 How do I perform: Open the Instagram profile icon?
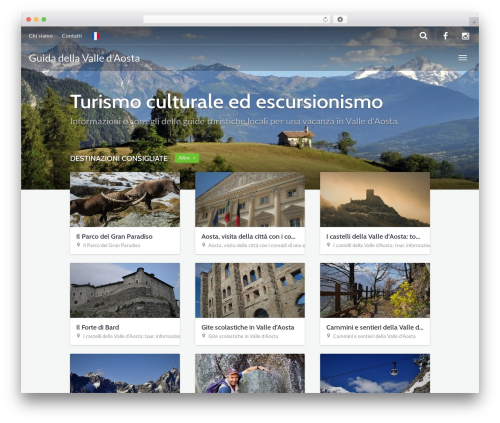pyautogui.click(x=465, y=36)
